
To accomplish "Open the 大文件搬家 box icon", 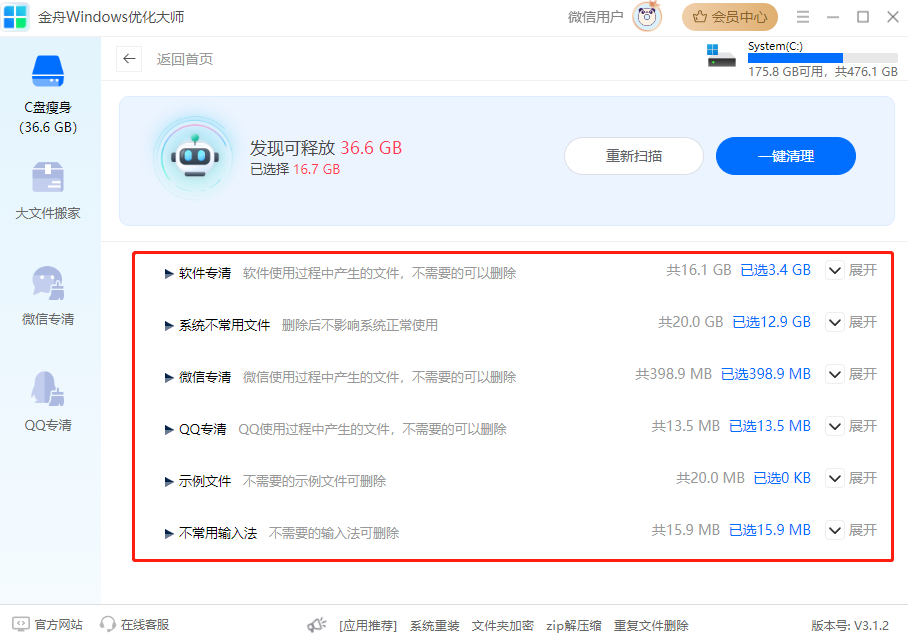I will click(48, 177).
